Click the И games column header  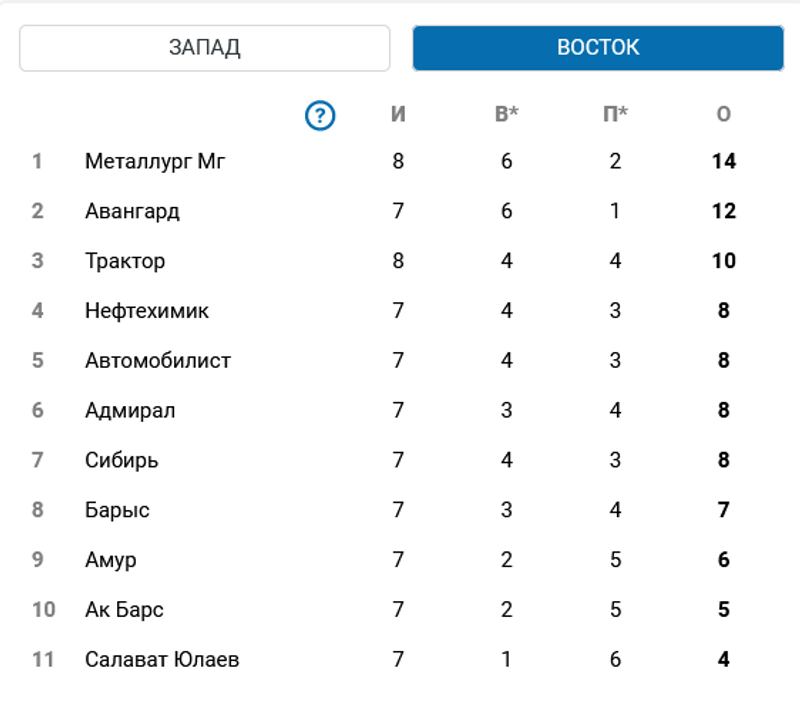pyautogui.click(x=398, y=114)
